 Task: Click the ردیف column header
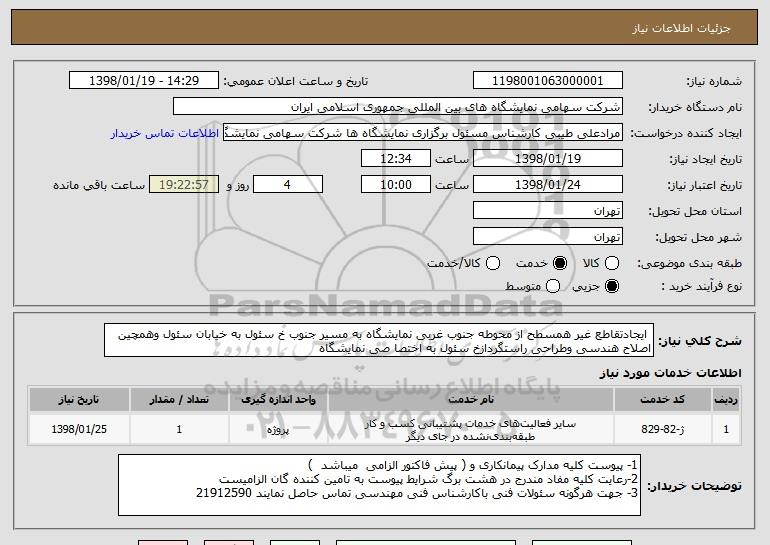click(x=726, y=400)
